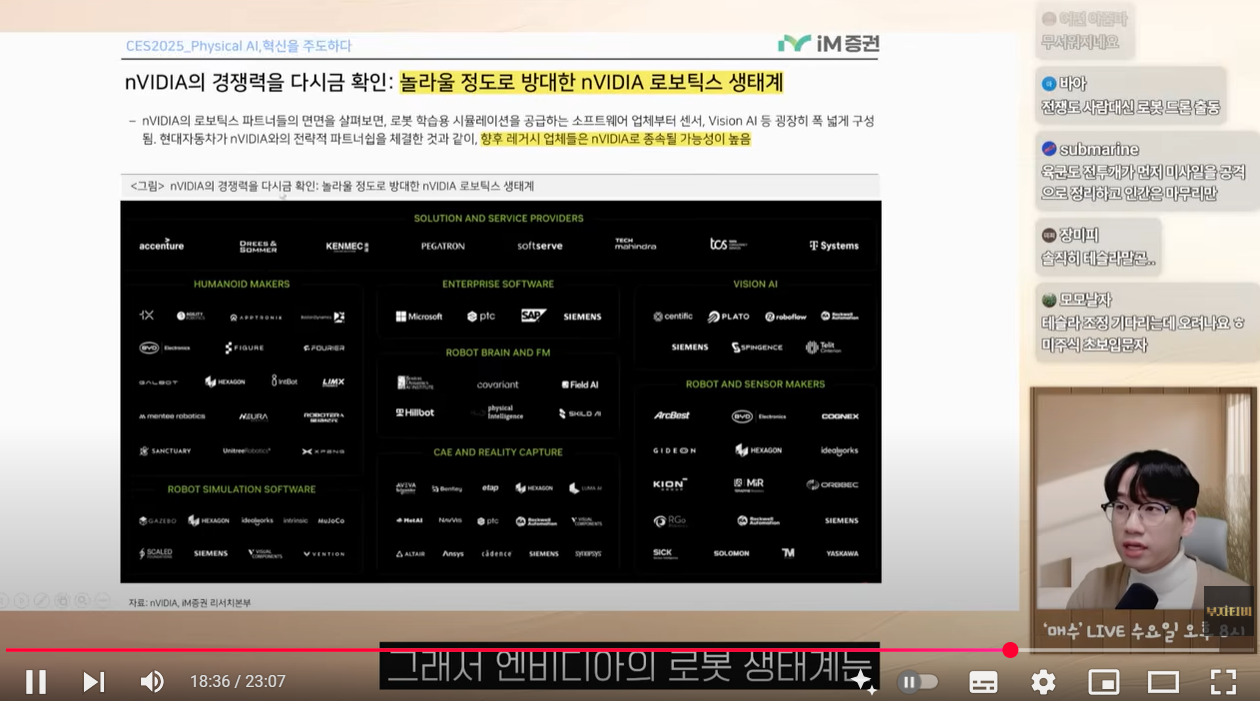The height and width of the screenshot is (701, 1260).
Task: Click the Microsoft logo
Action: click(x=419, y=316)
